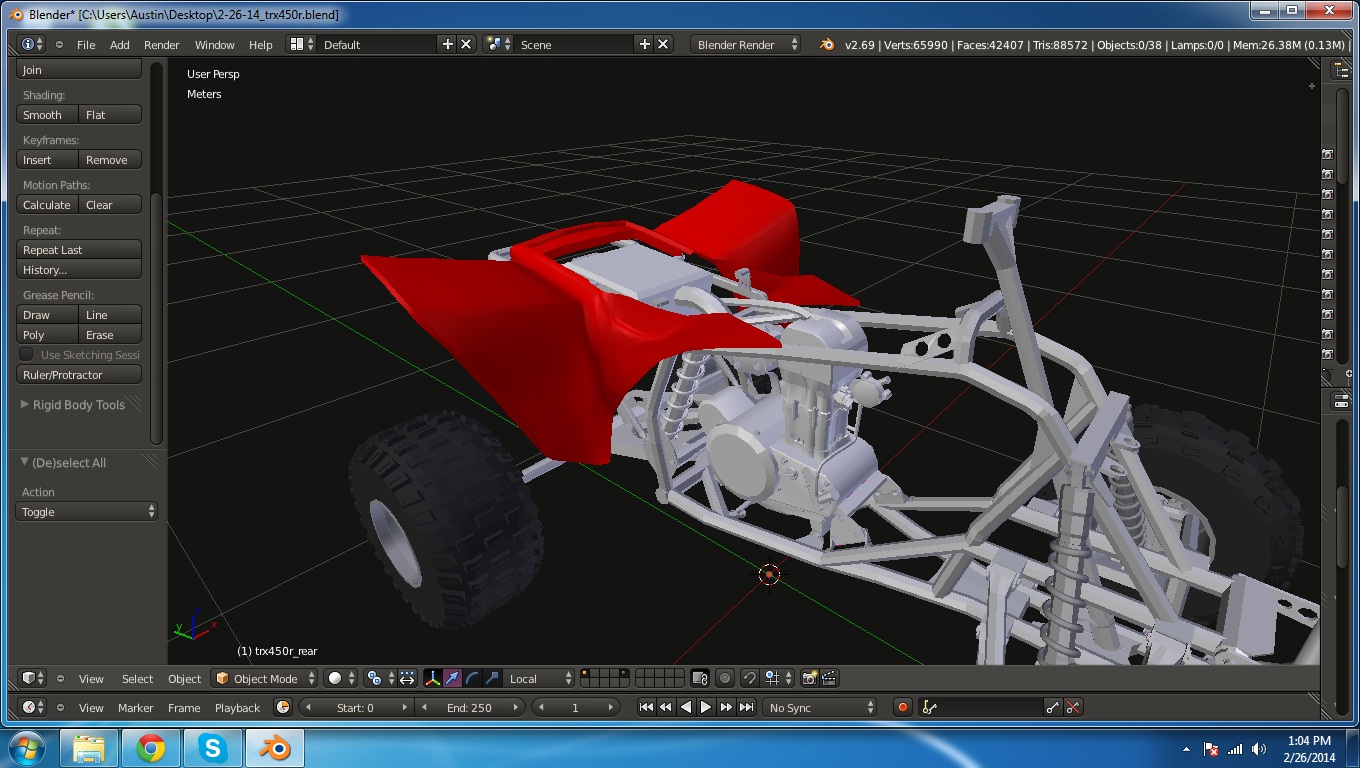
Task: Open the Add menu
Action: pos(120,45)
